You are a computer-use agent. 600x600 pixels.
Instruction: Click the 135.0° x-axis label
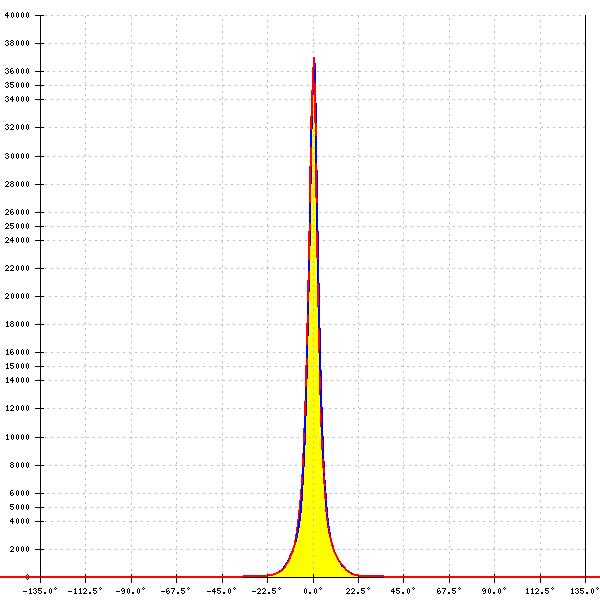pyautogui.click(x=585, y=590)
